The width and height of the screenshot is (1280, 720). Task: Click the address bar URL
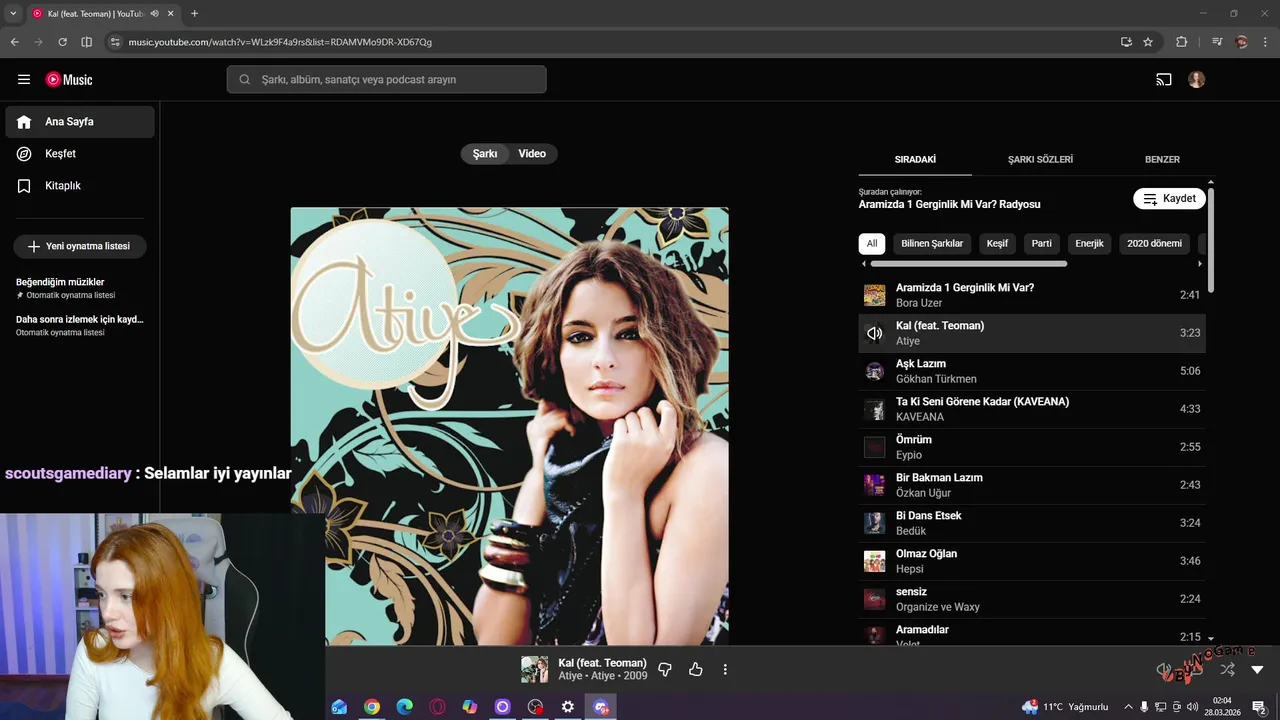pyautogui.click(x=280, y=42)
